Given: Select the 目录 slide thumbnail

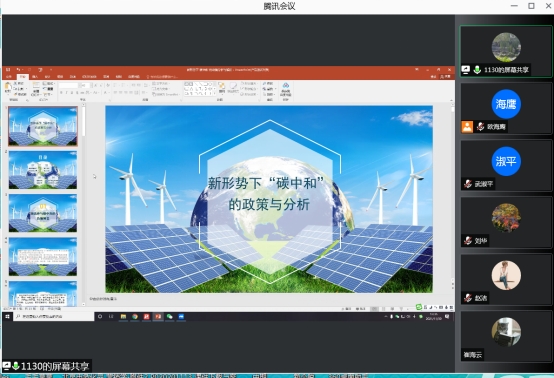Looking at the screenshot, I should (43, 170).
